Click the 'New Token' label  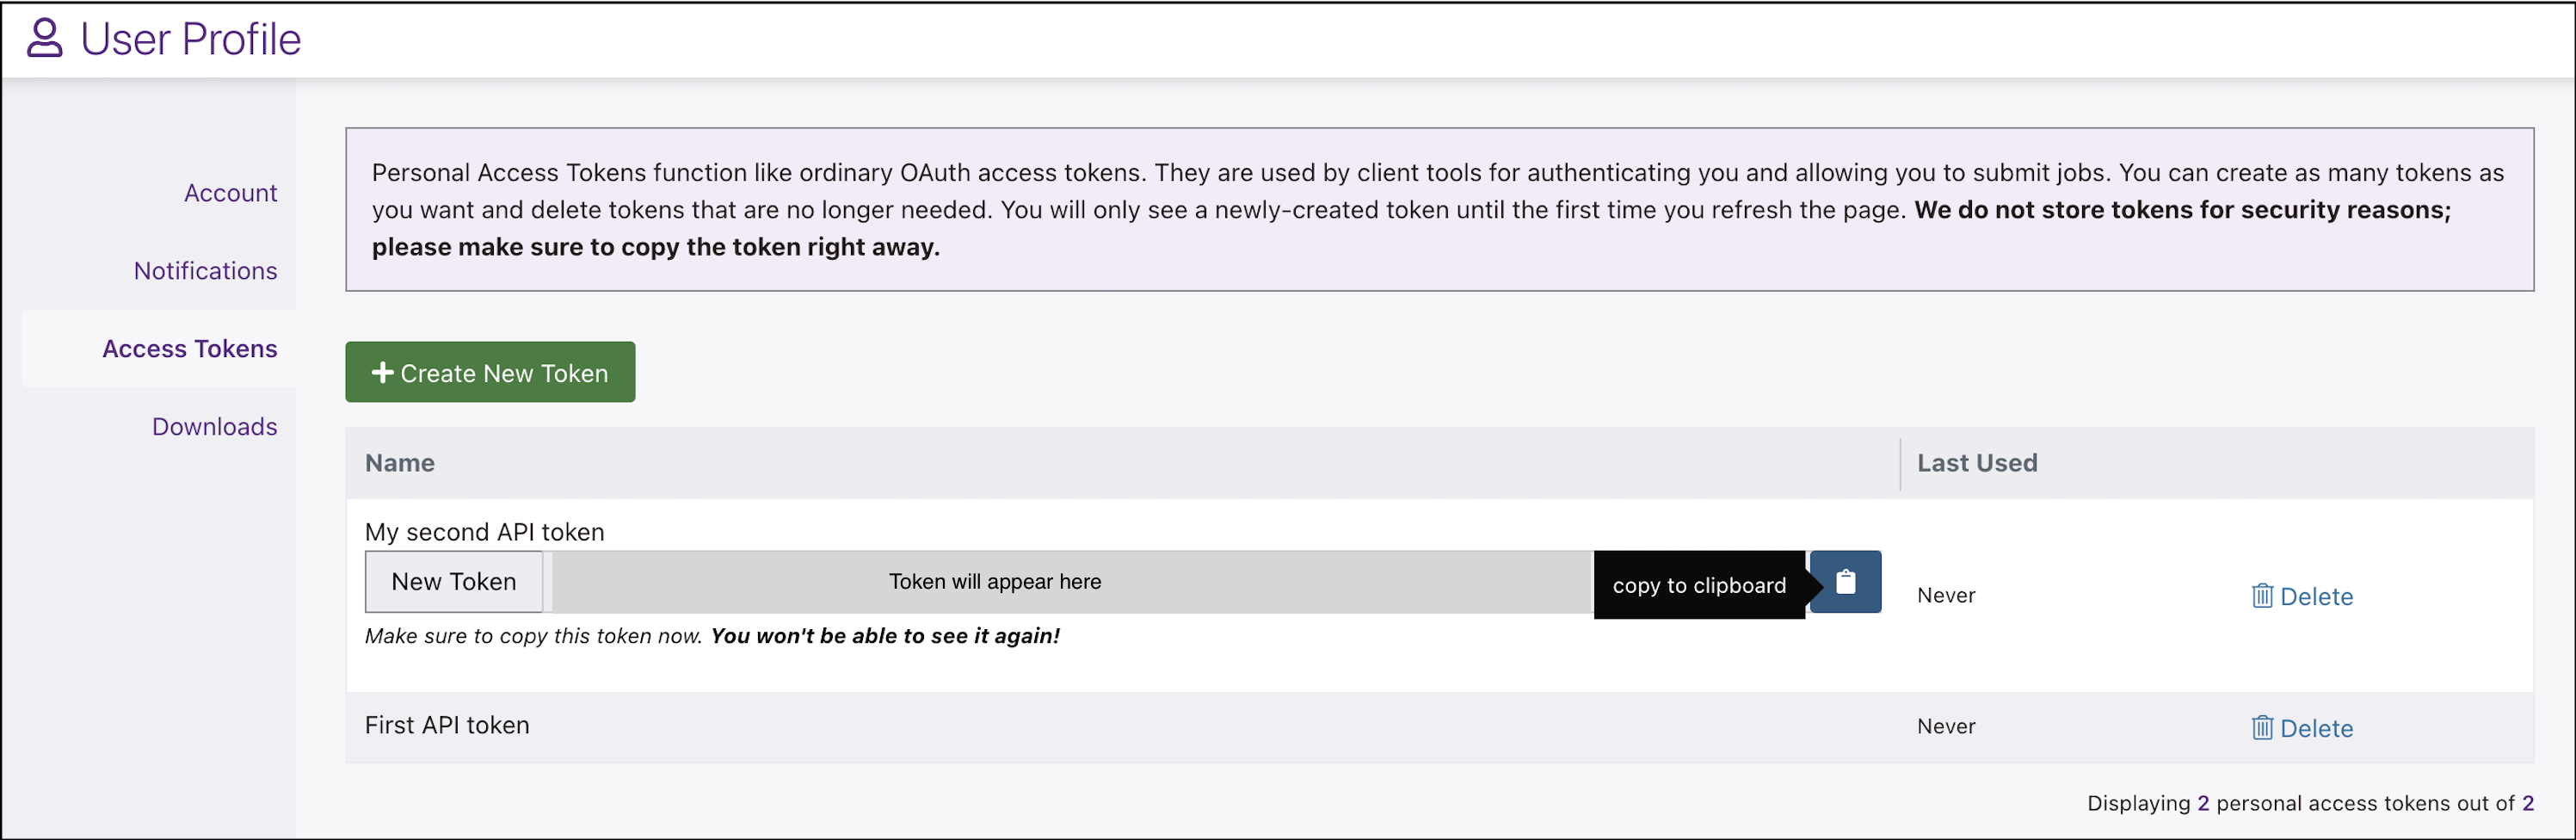point(453,581)
